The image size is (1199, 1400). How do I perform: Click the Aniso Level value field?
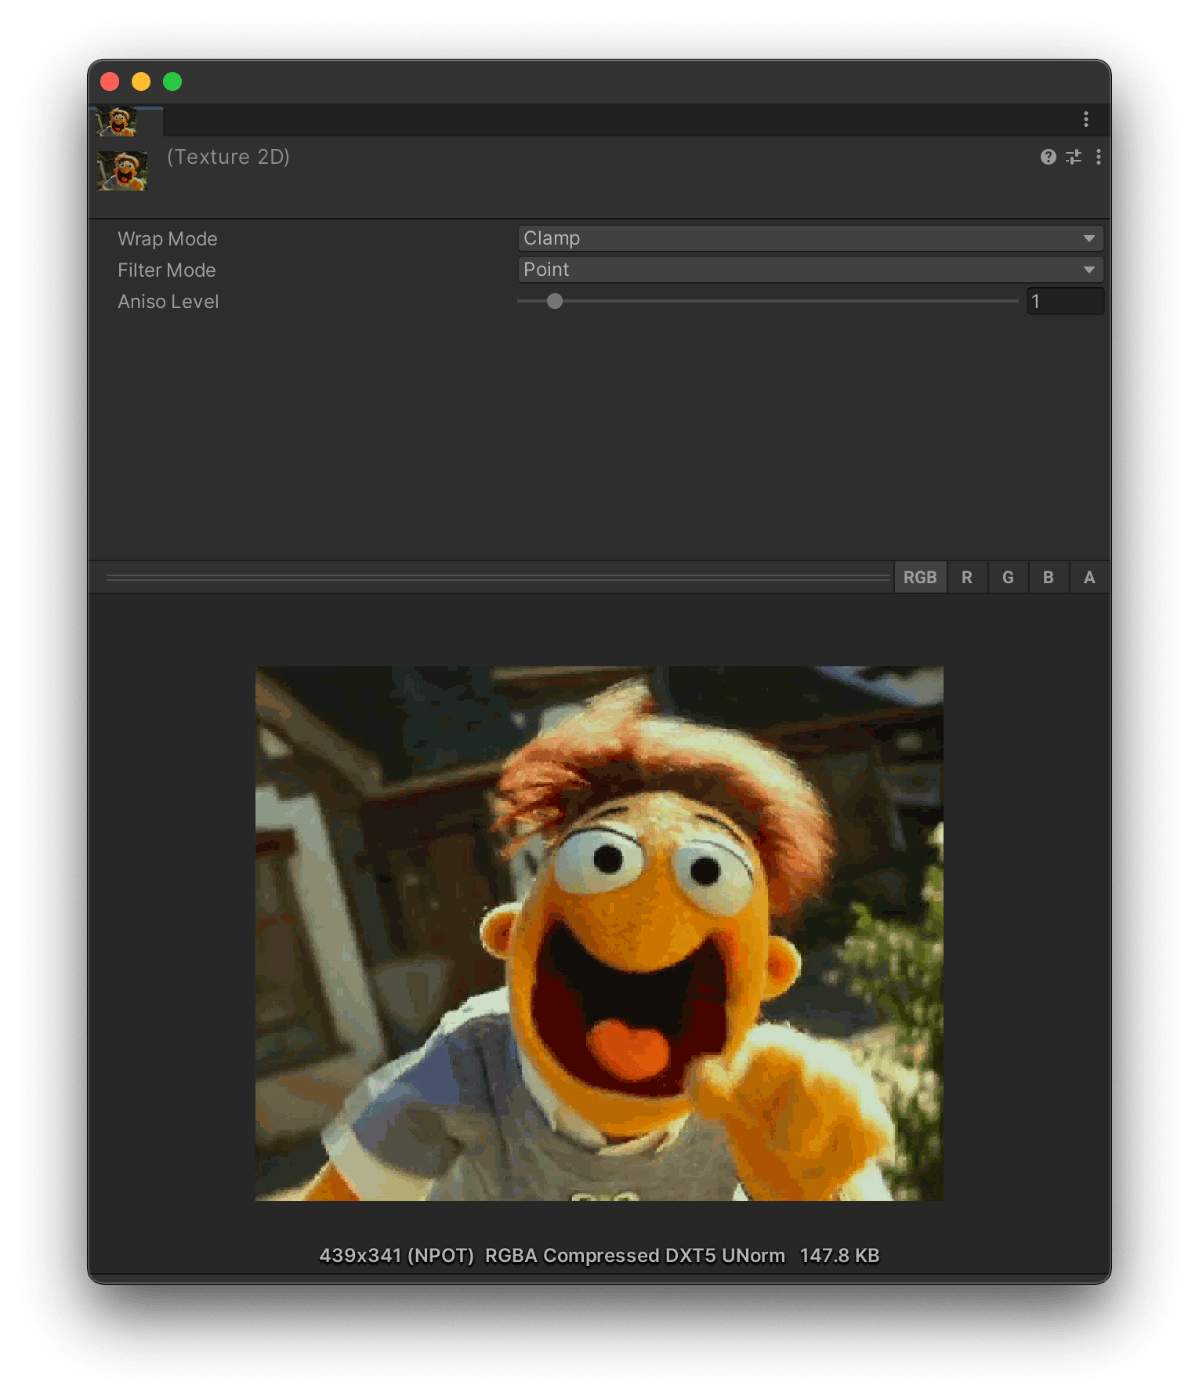coord(1065,301)
